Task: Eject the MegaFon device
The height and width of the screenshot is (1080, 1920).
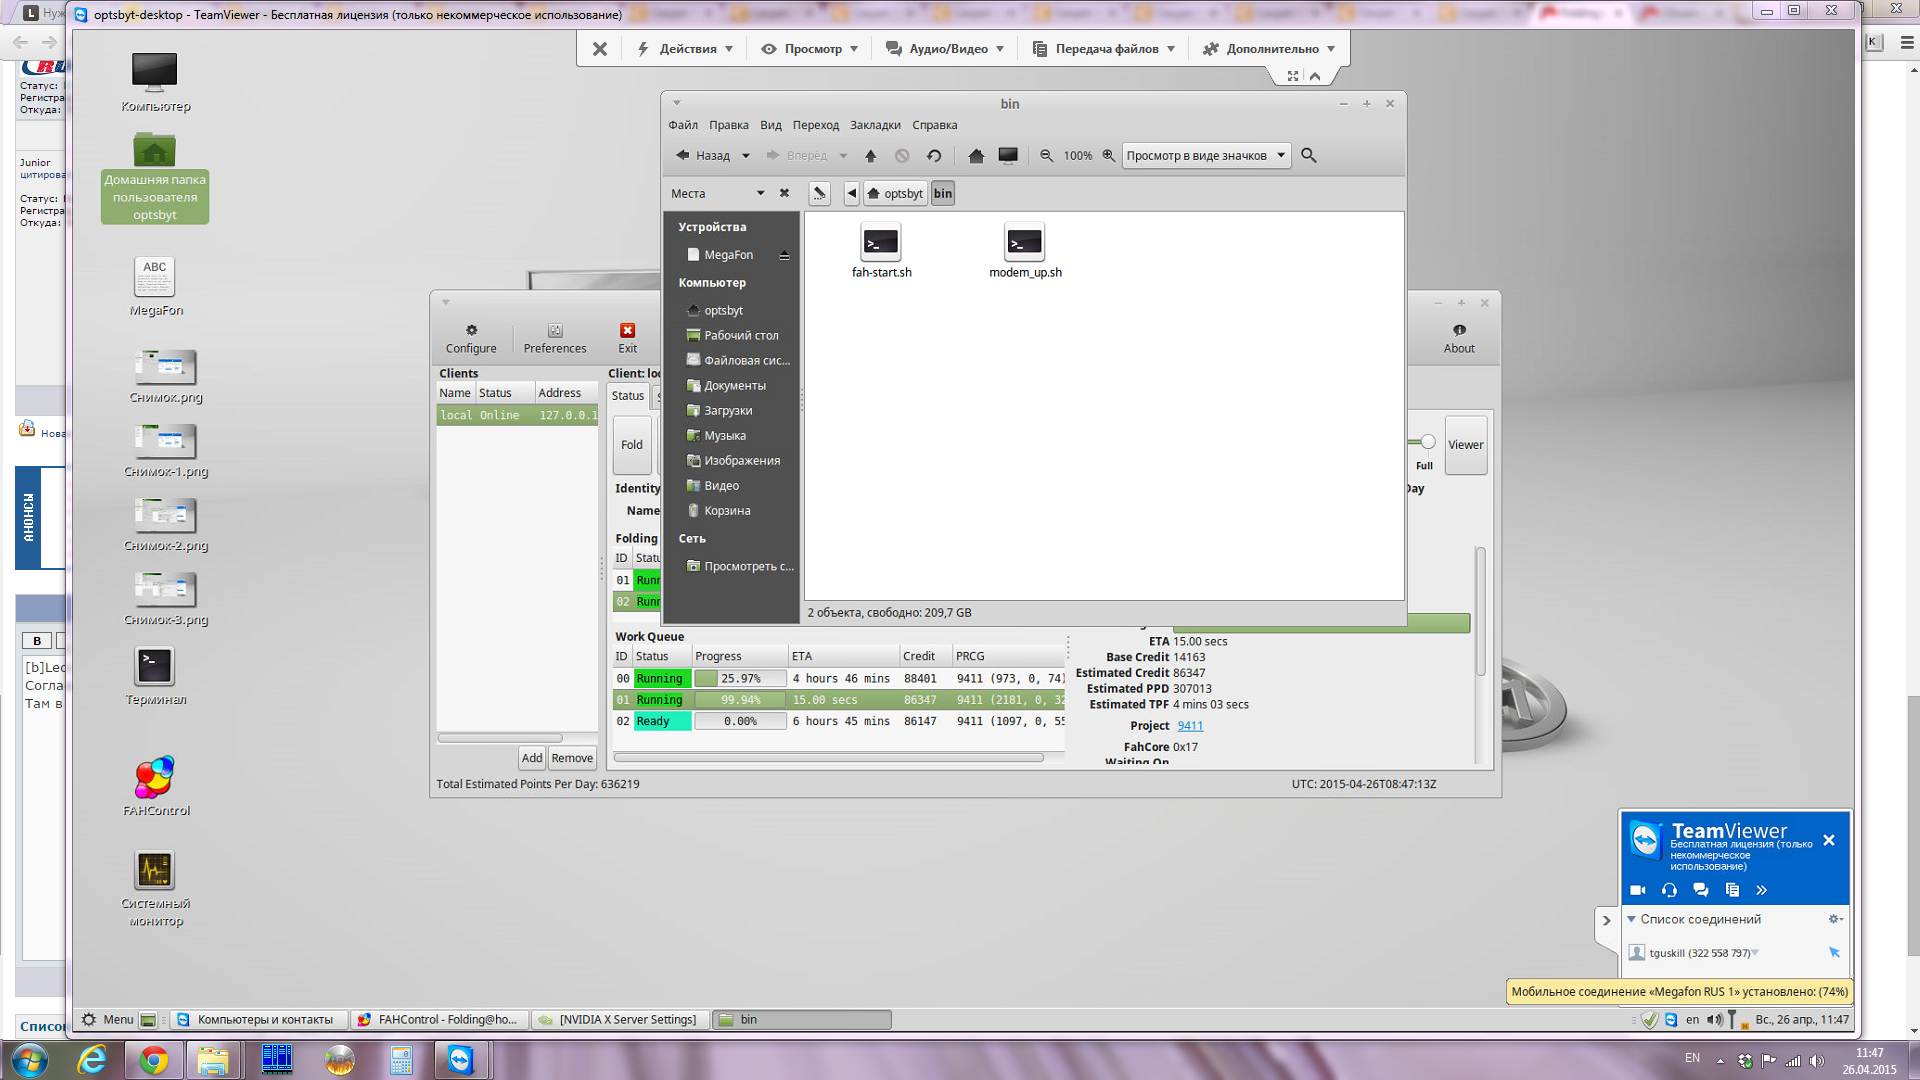Action: point(784,256)
